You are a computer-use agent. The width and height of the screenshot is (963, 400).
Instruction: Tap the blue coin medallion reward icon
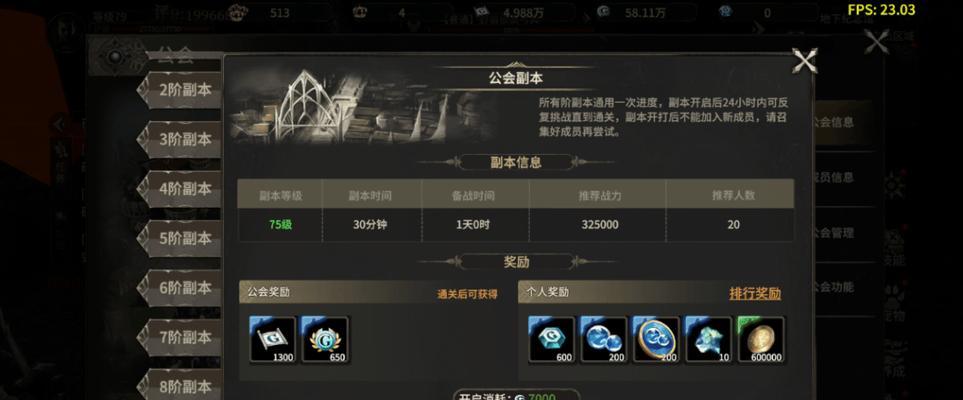point(656,340)
